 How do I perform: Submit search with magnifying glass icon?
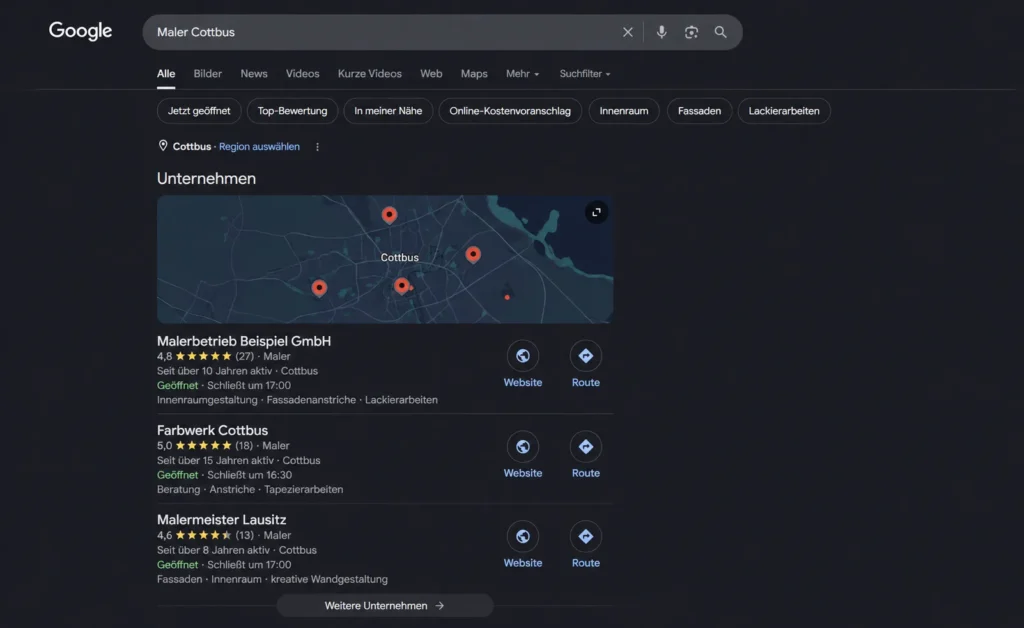(x=720, y=32)
